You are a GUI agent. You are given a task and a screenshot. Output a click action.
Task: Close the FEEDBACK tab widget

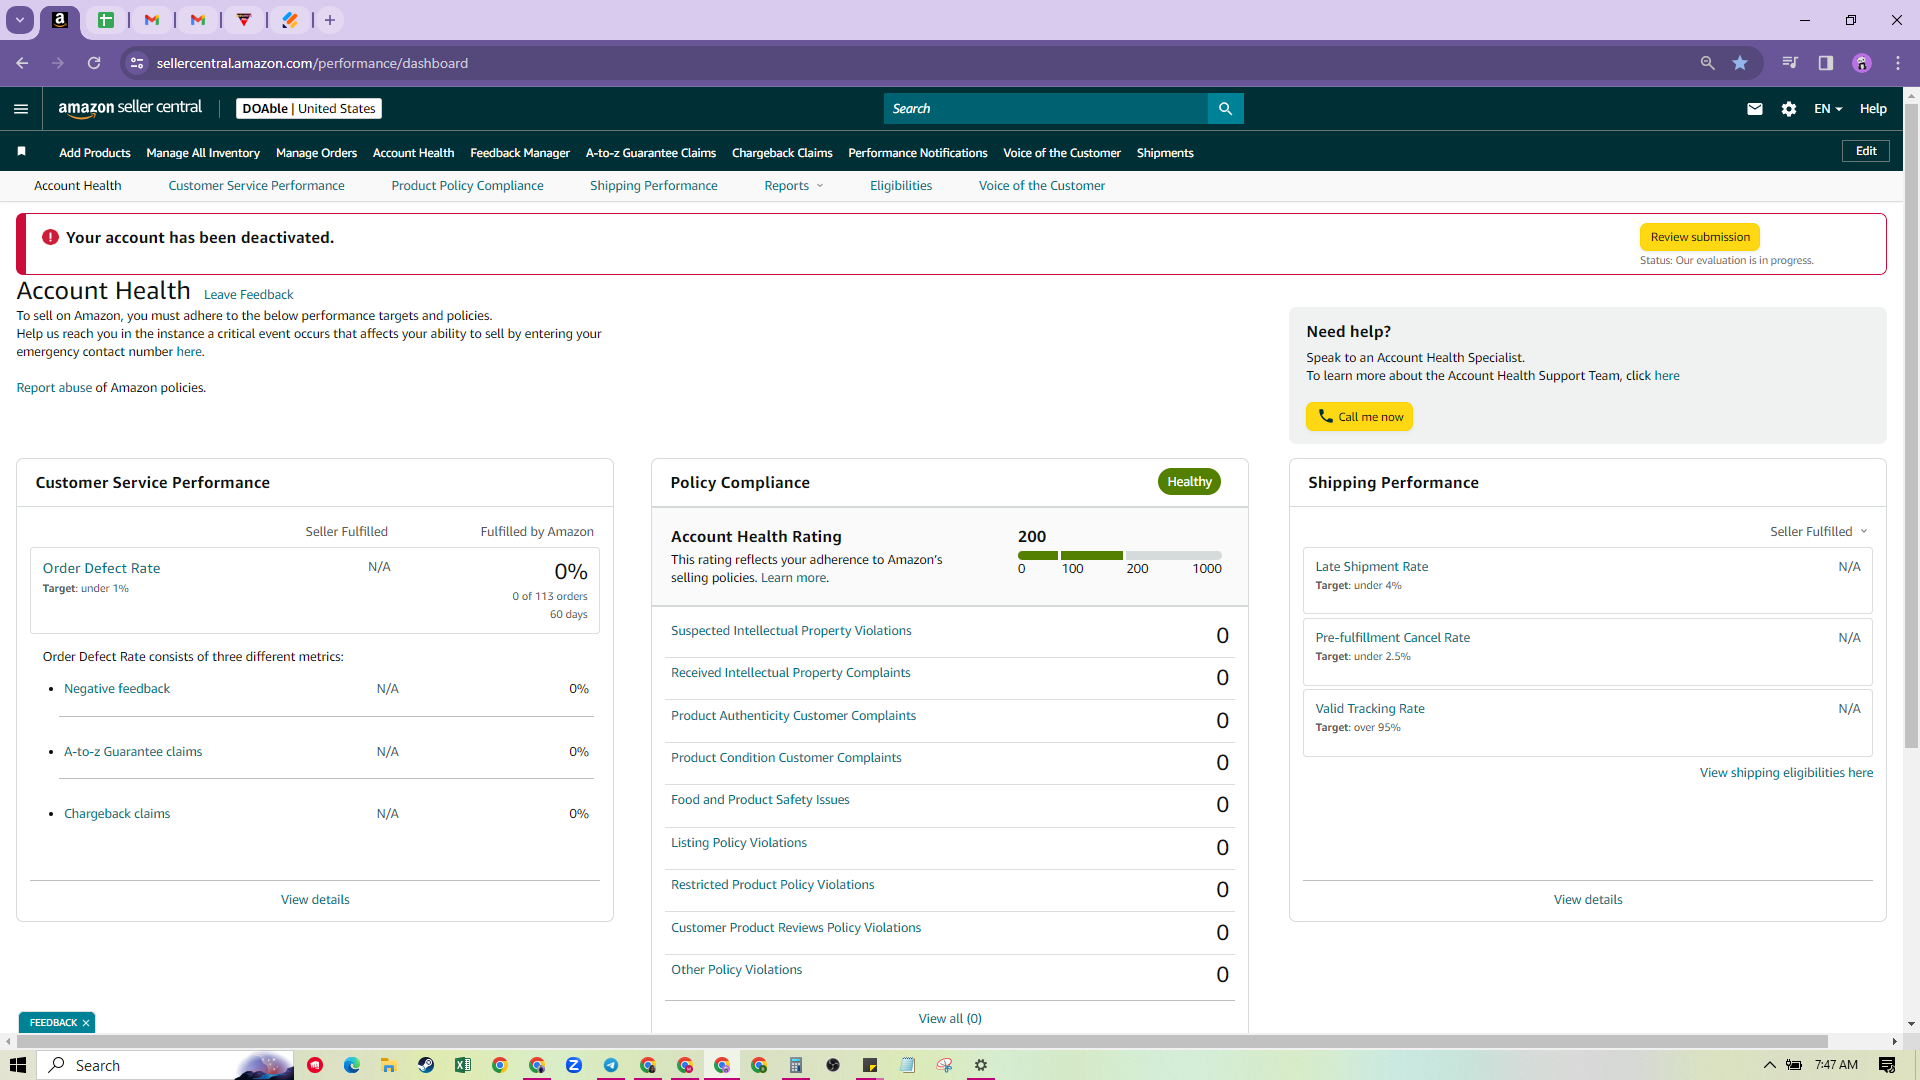pos(86,1023)
